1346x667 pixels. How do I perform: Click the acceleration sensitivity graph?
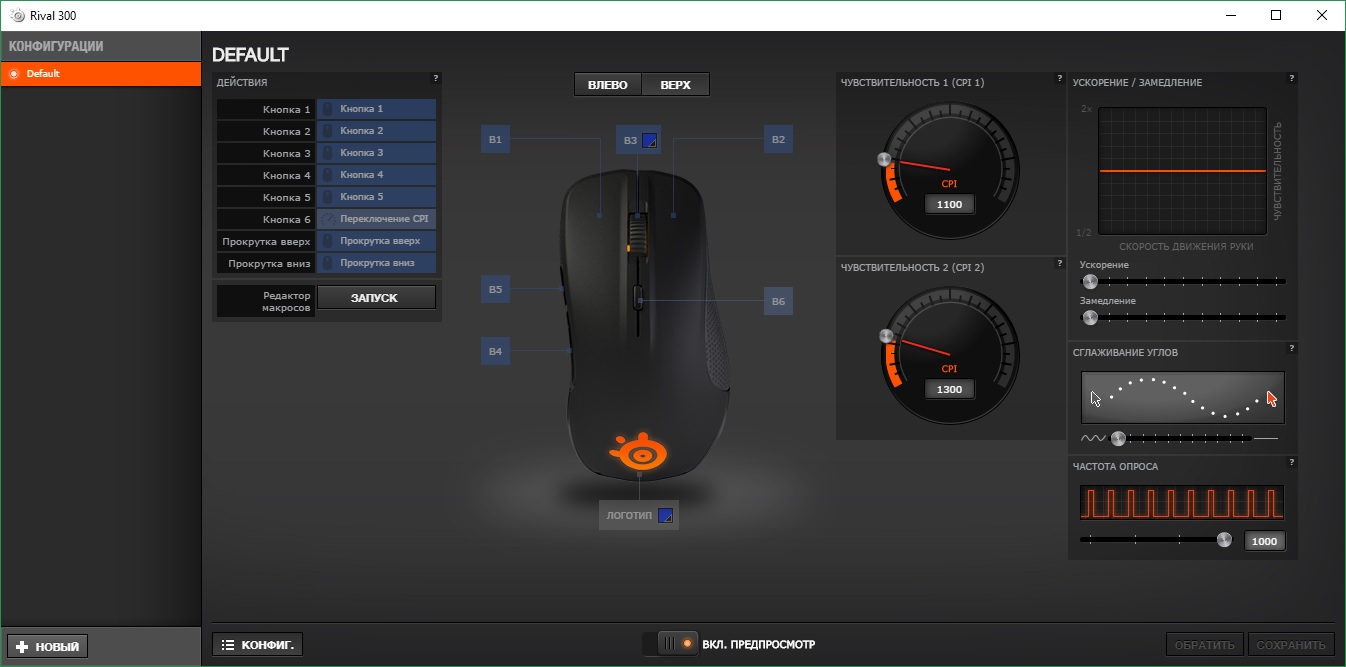click(x=1182, y=171)
